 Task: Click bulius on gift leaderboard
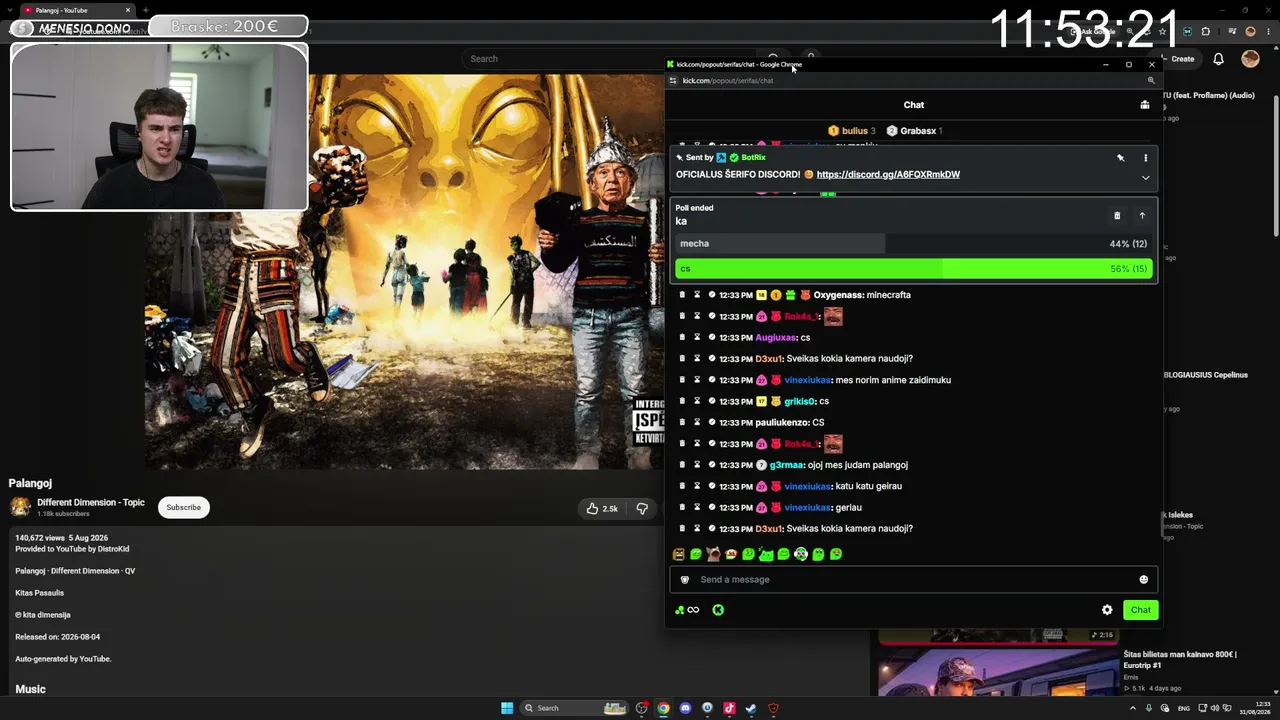pyautogui.click(x=855, y=131)
